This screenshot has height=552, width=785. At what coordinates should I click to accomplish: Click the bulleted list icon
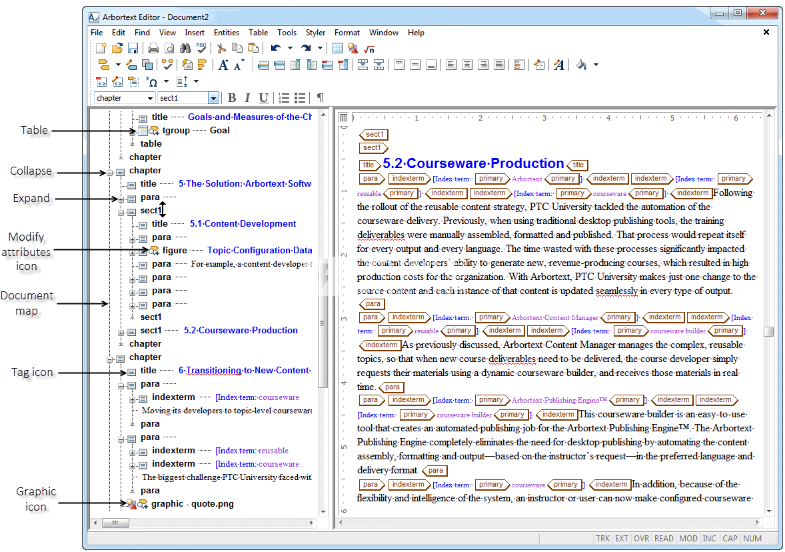tap(300, 98)
